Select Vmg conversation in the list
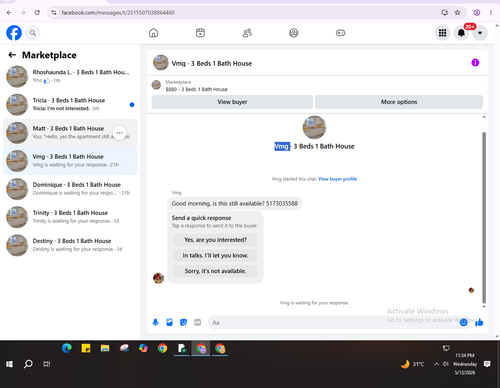Viewport: 500px width, 388px height. [70, 161]
